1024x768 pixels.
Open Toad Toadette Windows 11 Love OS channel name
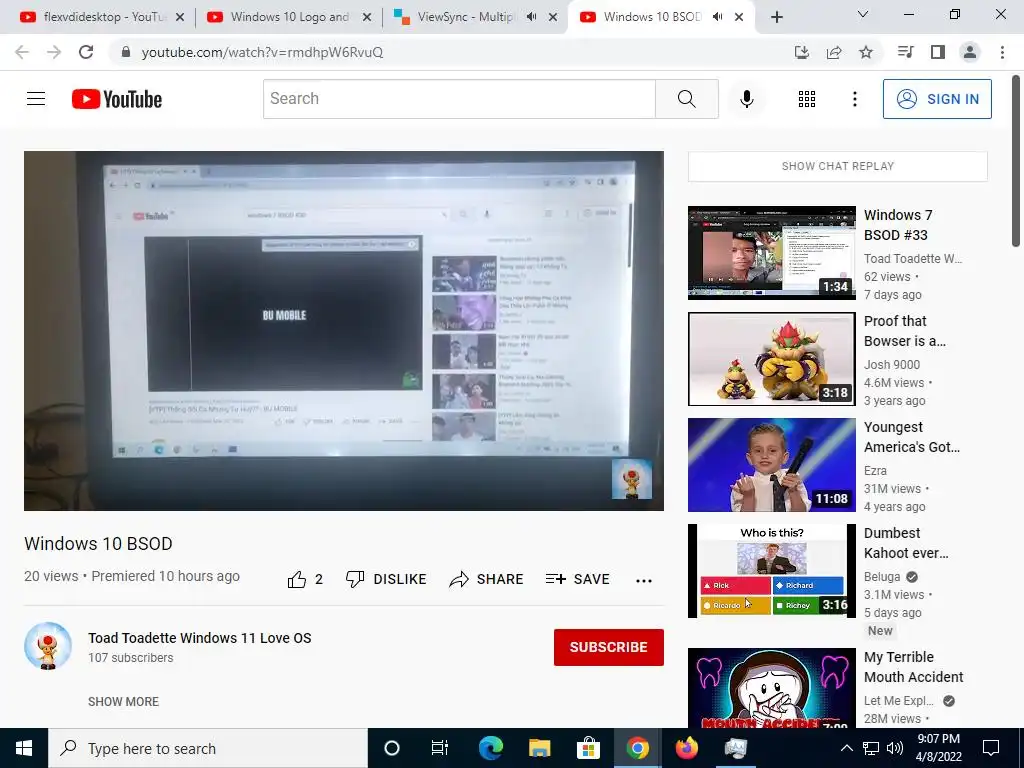200,638
